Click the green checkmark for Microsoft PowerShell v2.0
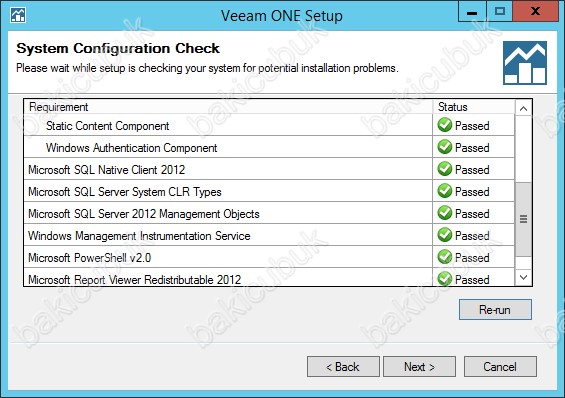Viewport: 565px width, 398px height. (445, 257)
